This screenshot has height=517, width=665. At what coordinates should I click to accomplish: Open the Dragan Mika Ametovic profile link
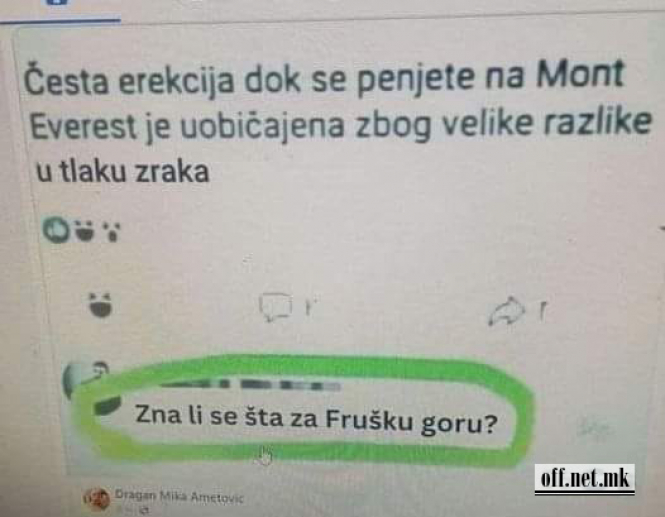point(179,496)
